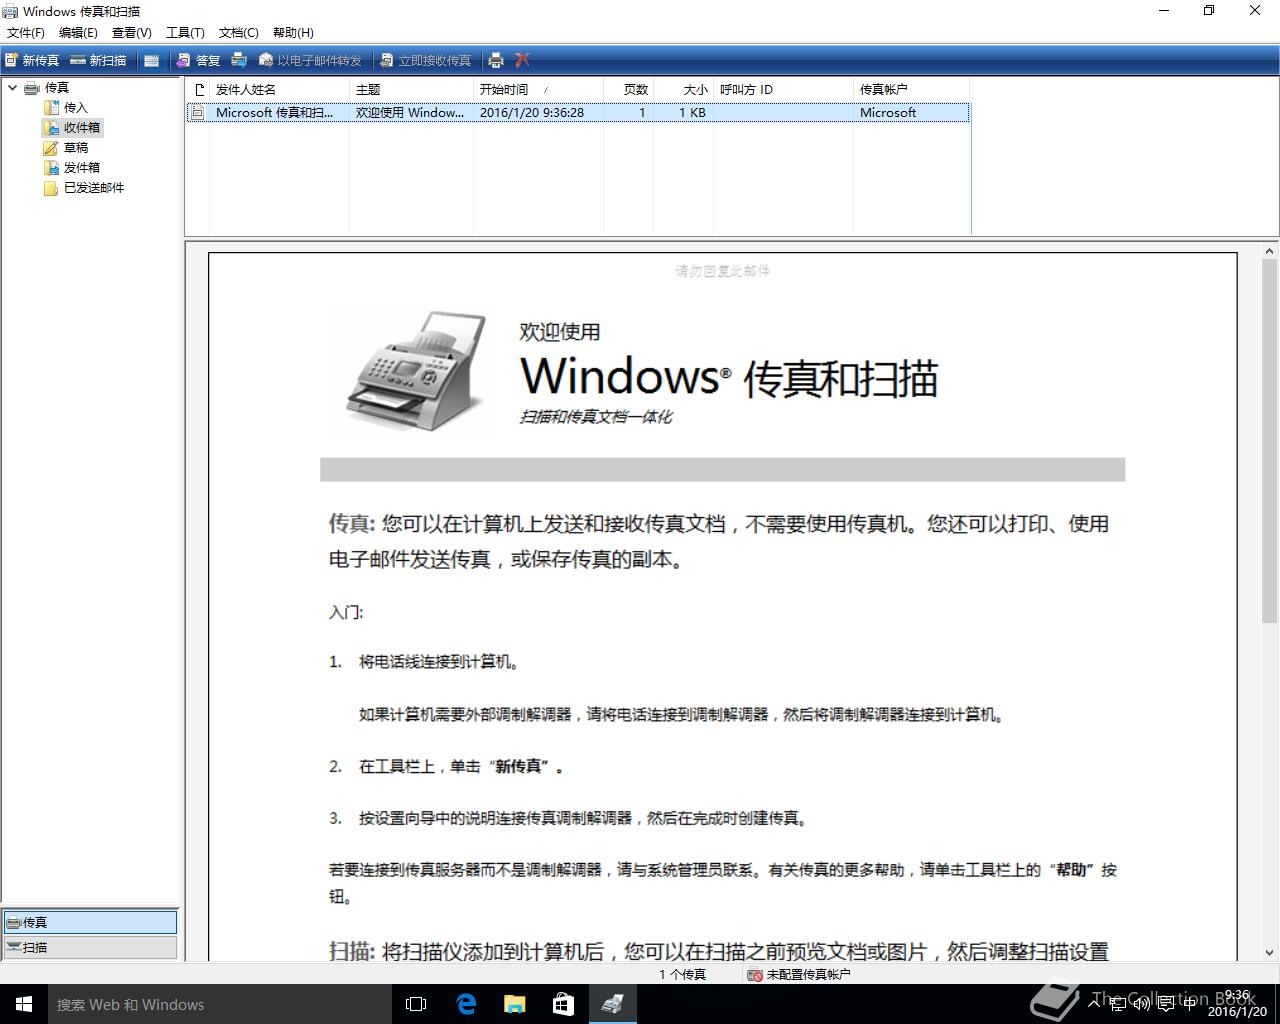This screenshot has height=1024, width=1280.
Task: Sort by 页数 column header
Action: pos(628,90)
